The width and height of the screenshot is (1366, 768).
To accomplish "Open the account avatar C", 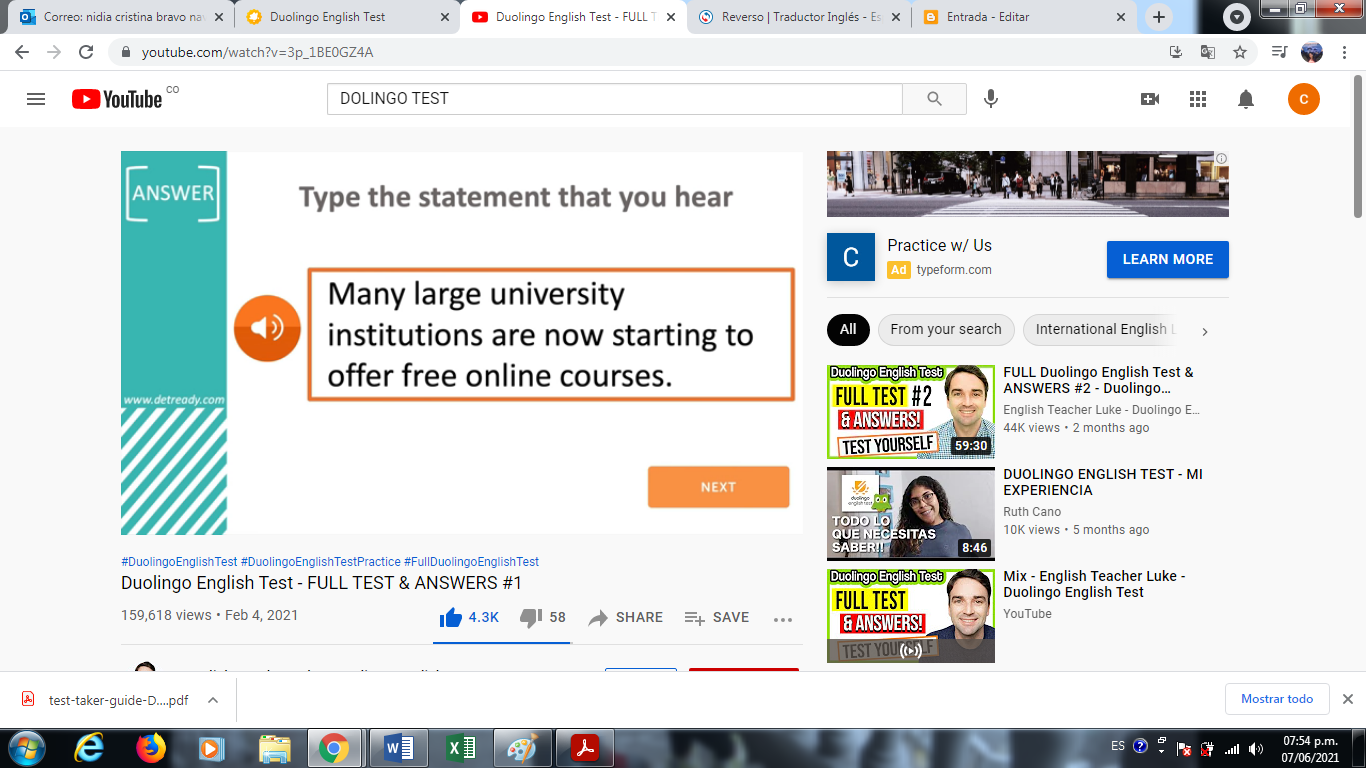I will tap(1304, 99).
